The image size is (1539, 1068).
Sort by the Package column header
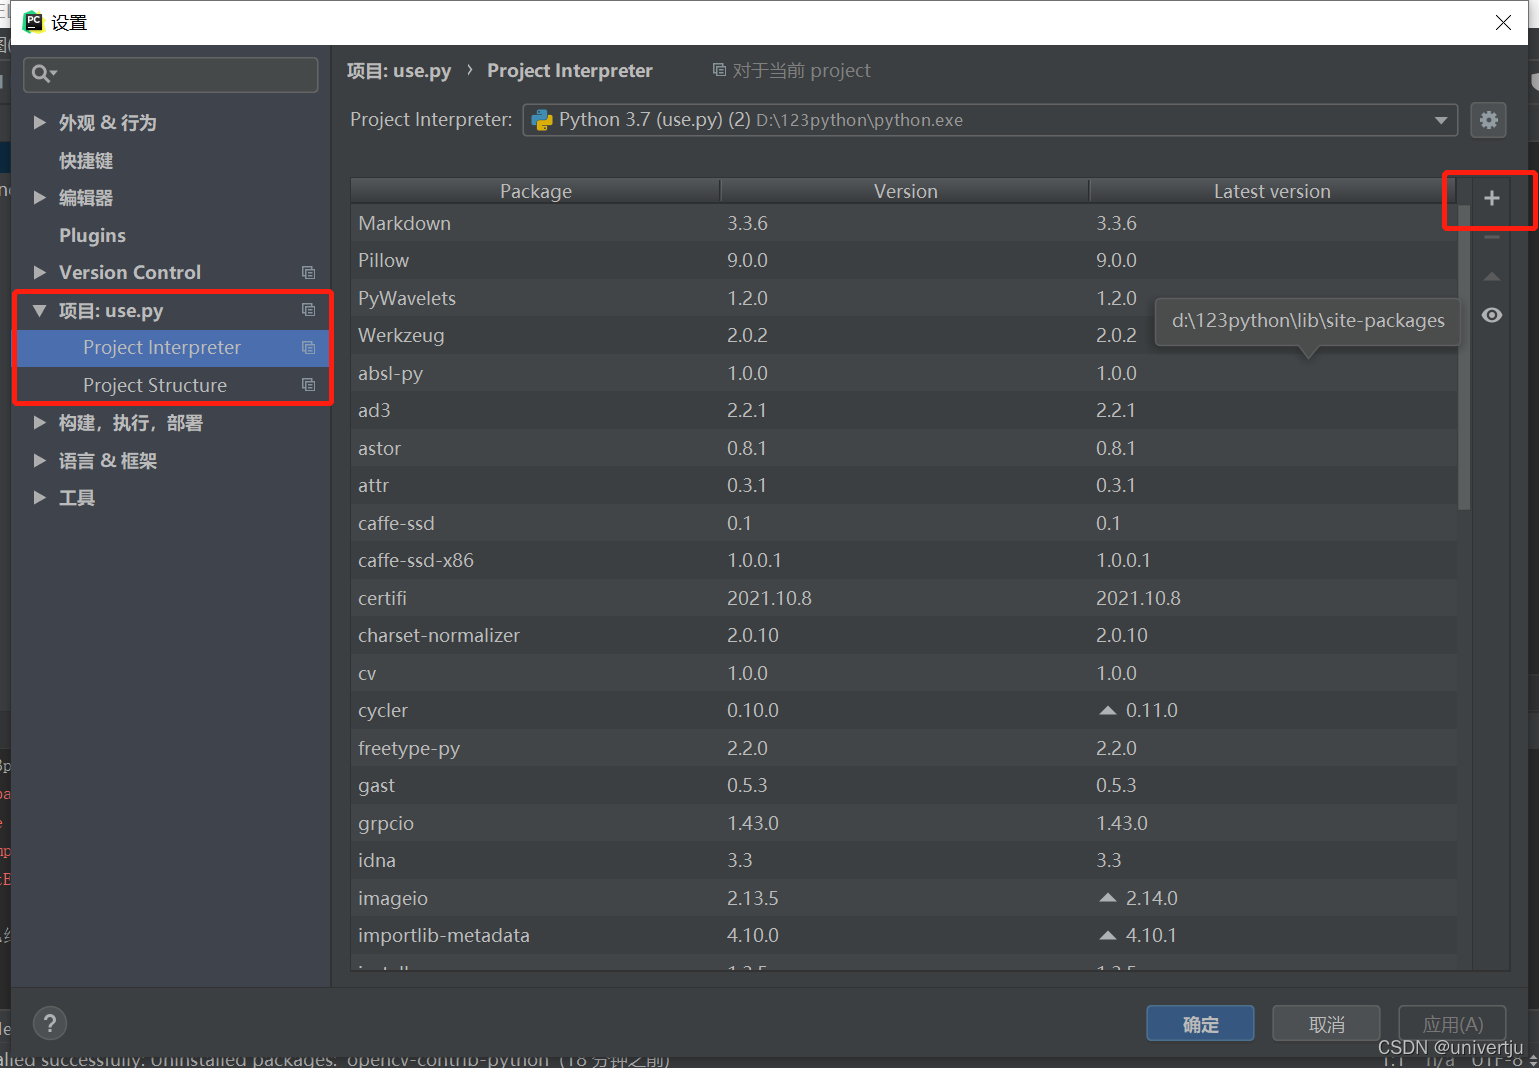(x=536, y=191)
